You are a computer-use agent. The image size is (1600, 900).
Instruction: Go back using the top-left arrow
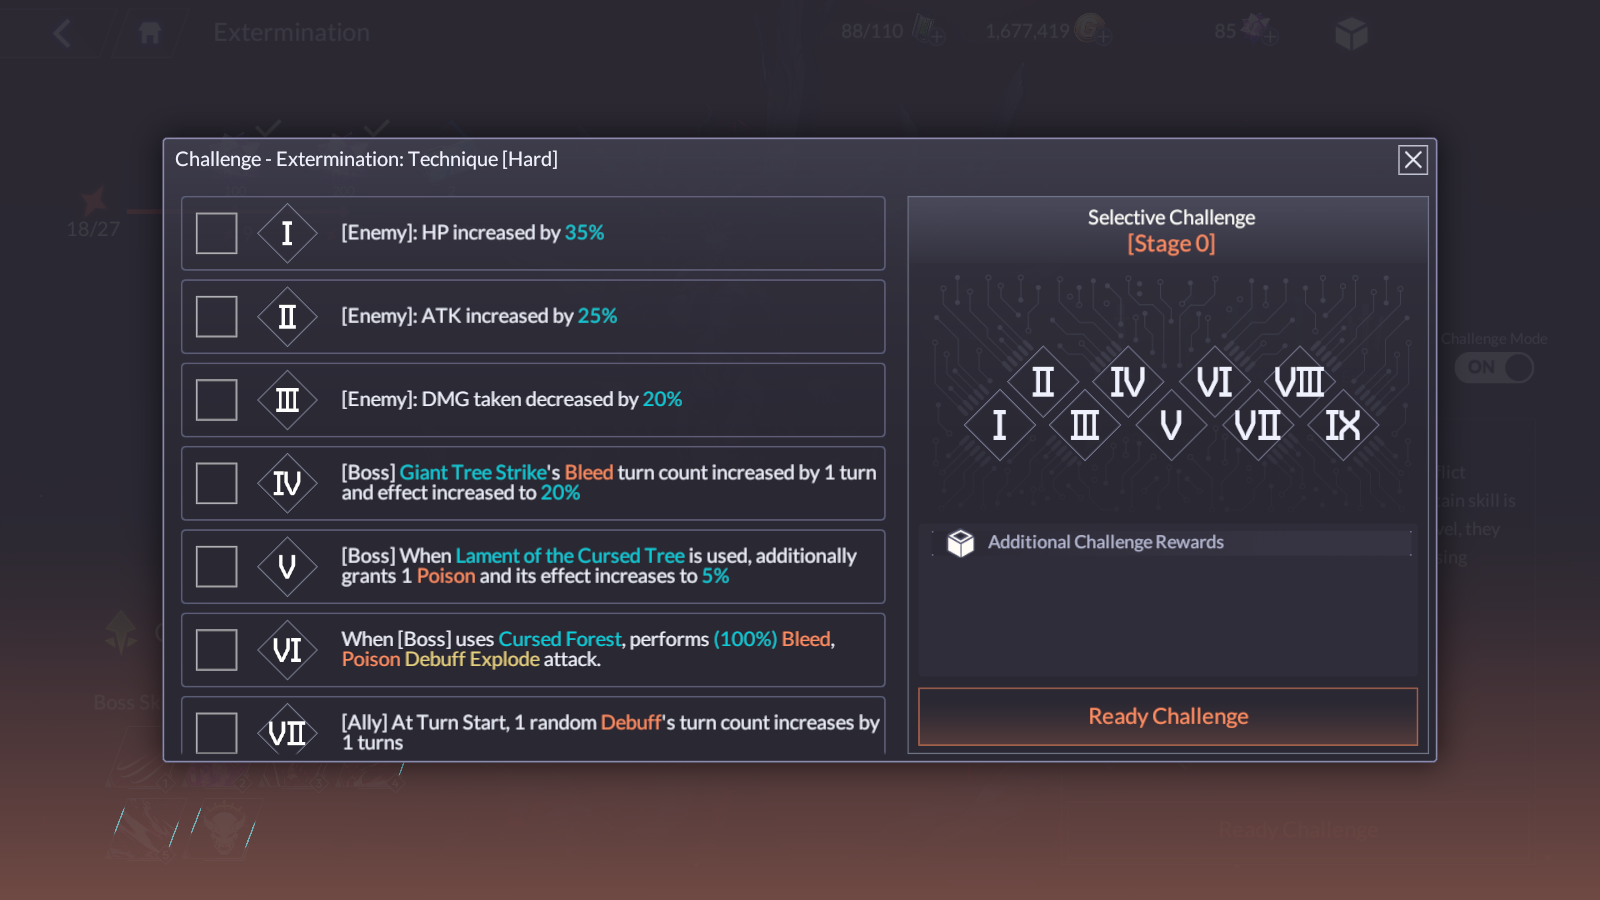click(x=62, y=33)
